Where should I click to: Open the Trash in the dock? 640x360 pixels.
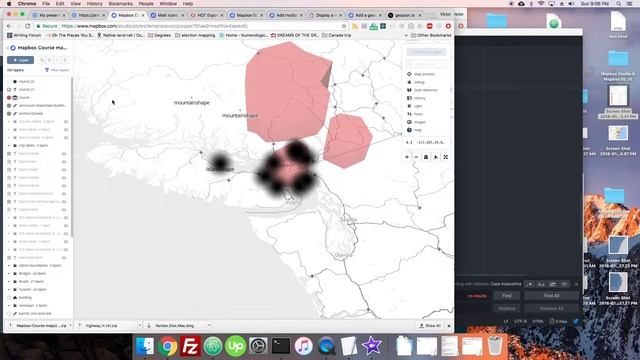point(495,346)
